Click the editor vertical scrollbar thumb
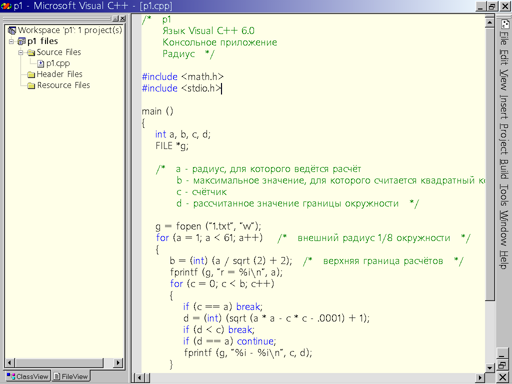 489,164
